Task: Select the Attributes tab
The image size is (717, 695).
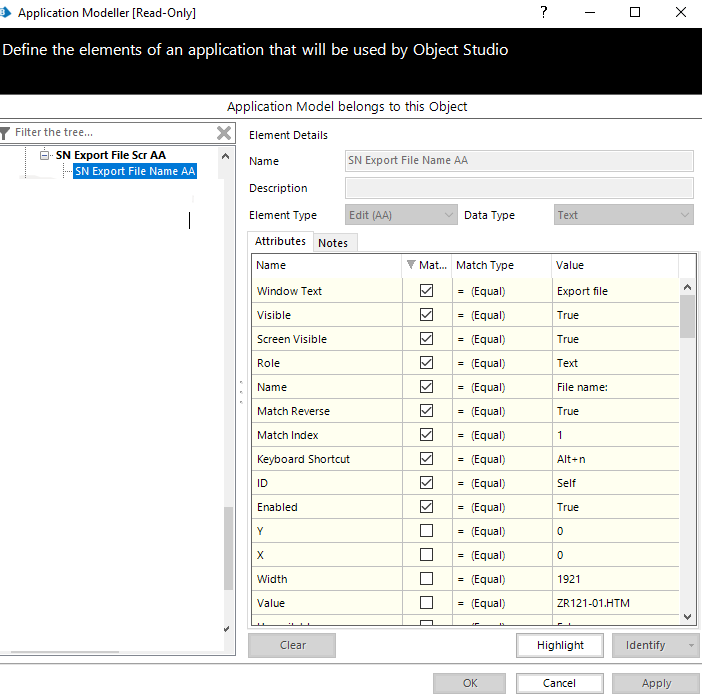Action: [280, 242]
